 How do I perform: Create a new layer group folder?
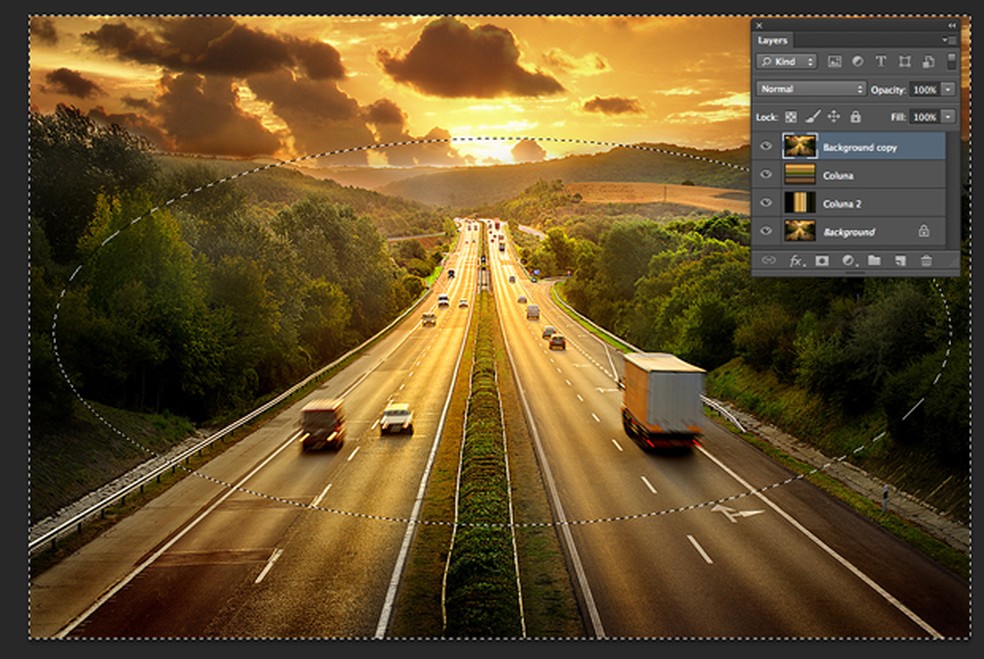874,260
